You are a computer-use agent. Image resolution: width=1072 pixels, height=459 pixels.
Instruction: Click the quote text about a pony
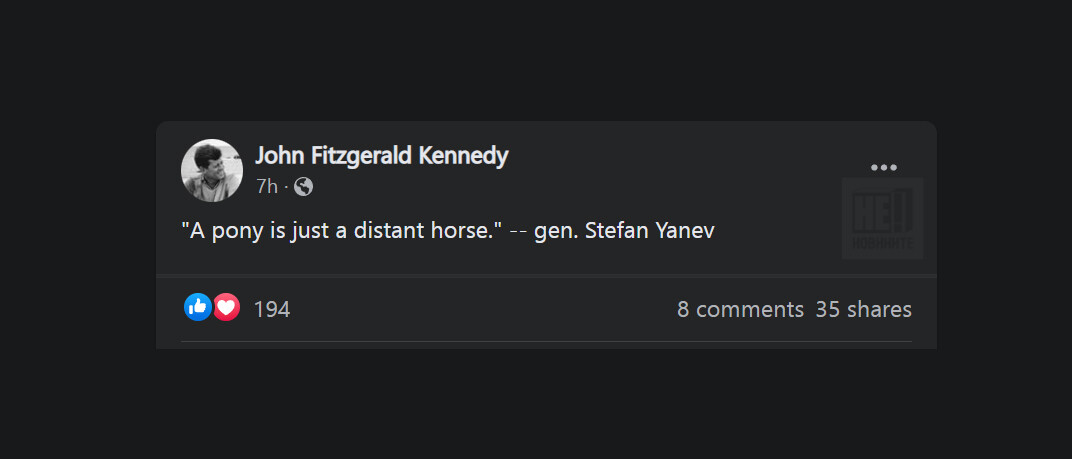click(341, 230)
